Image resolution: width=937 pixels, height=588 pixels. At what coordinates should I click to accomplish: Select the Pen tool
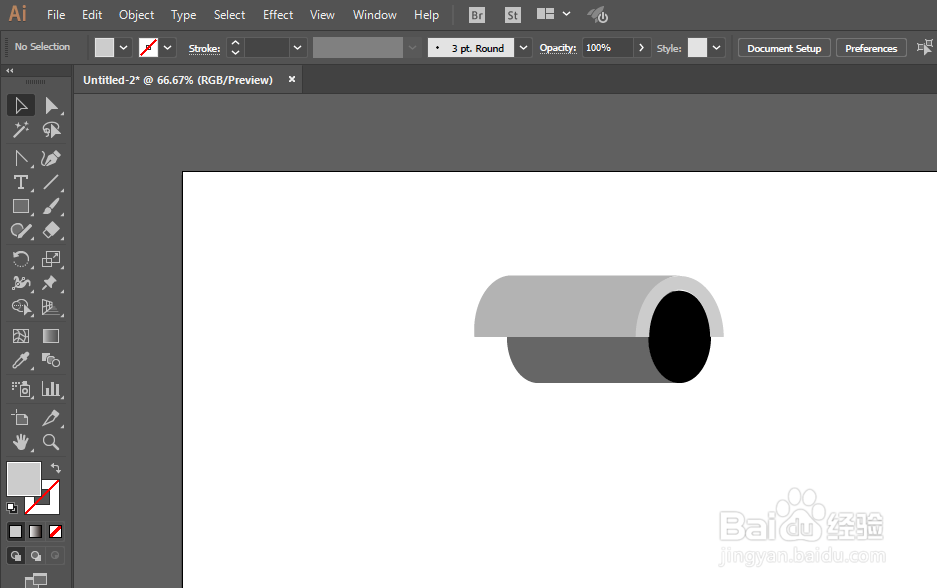pyautogui.click(x=51, y=158)
